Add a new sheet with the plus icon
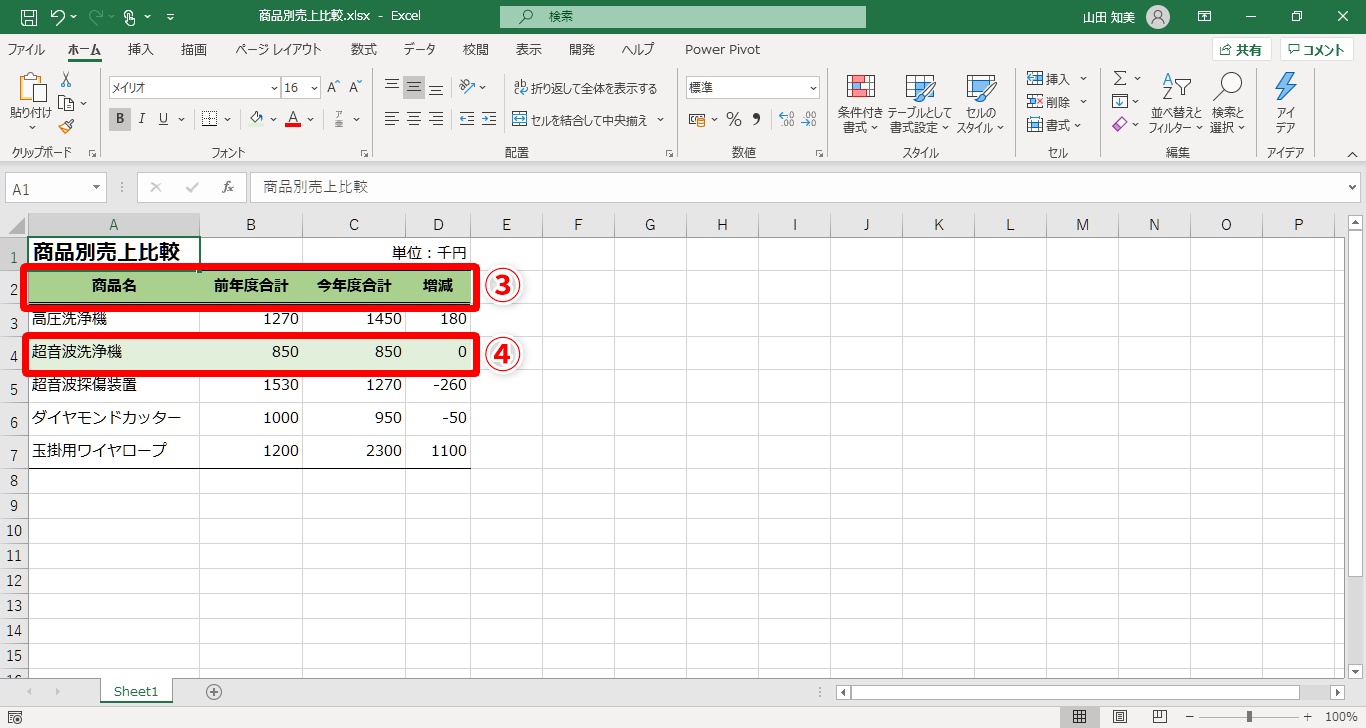Viewport: 1366px width, 728px height. pos(213,691)
